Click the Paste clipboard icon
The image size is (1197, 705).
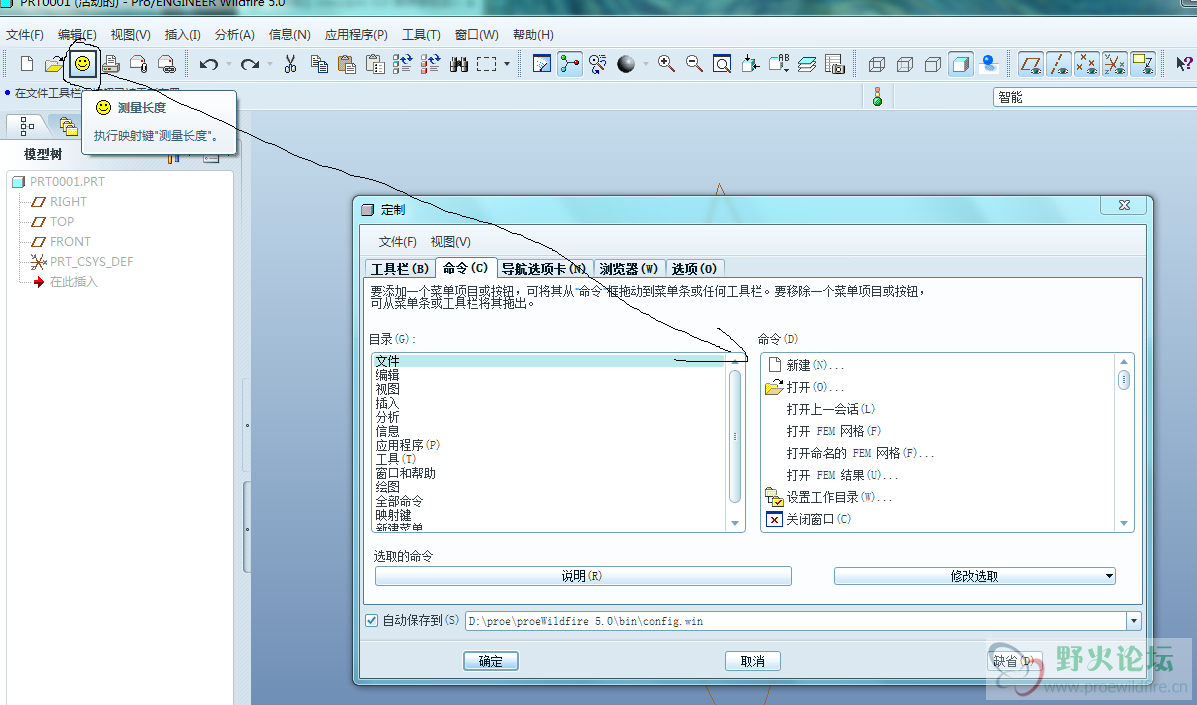coord(347,64)
